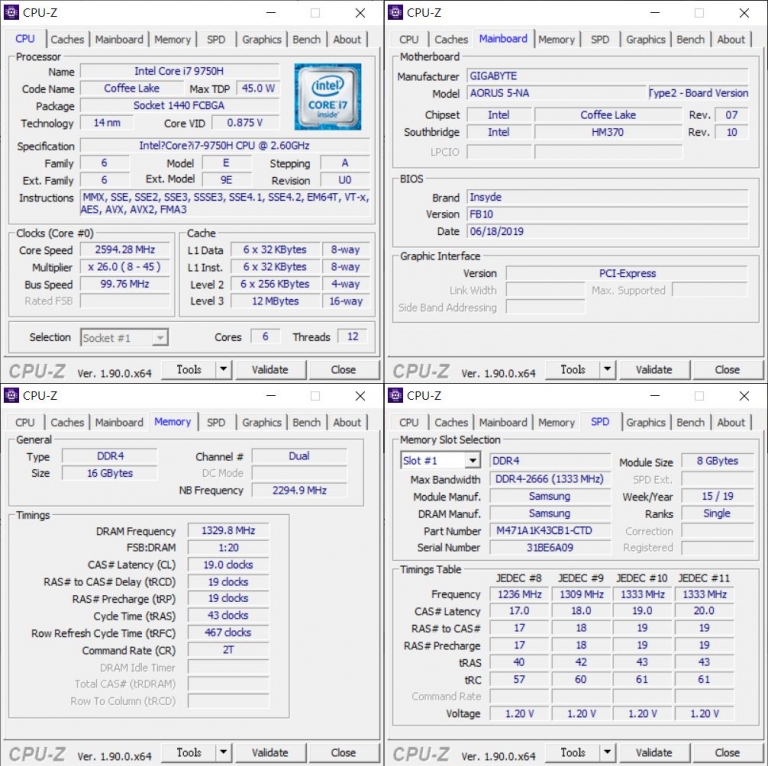This screenshot has height=766, width=768.
Task: Click Validate in the CPU window
Action: tap(270, 369)
